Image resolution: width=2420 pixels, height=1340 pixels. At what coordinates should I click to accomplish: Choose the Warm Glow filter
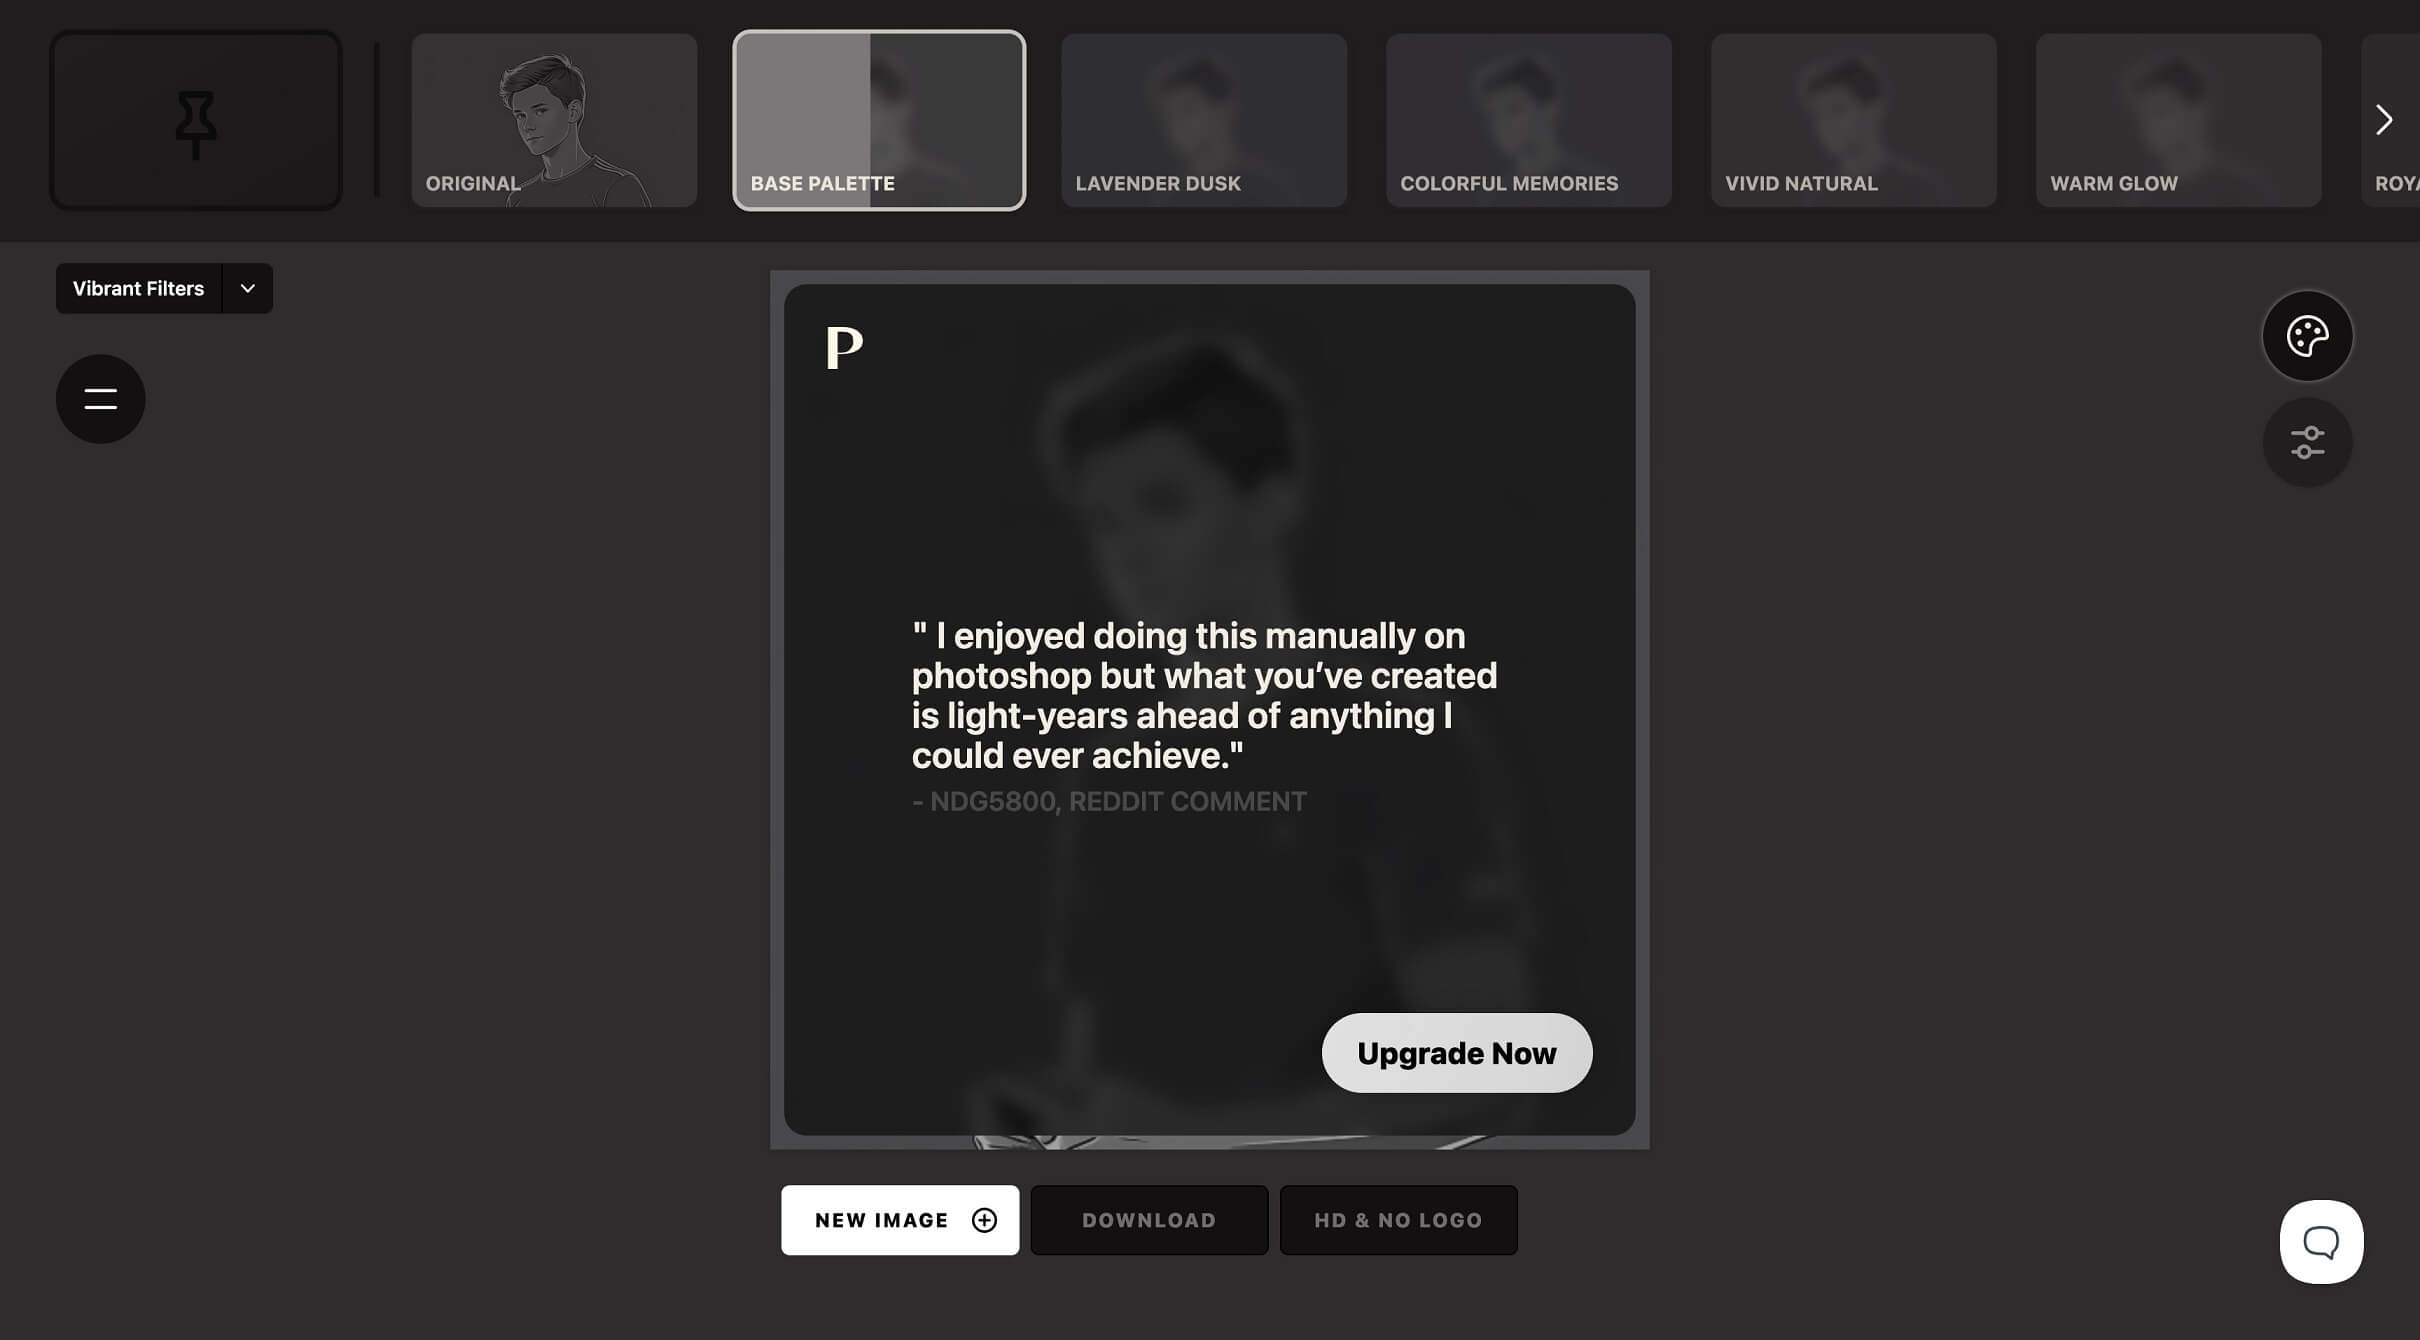tap(2179, 120)
